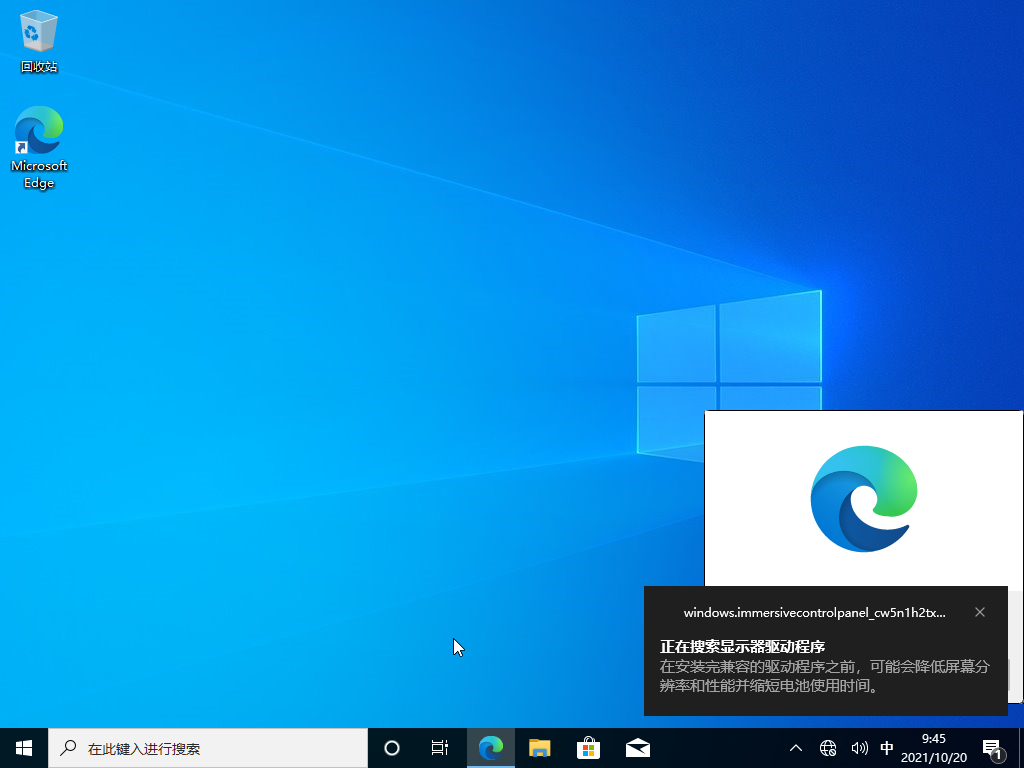Open the Microsoft Store
The height and width of the screenshot is (768, 1024).
pyautogui.click(x=588, y=747)
